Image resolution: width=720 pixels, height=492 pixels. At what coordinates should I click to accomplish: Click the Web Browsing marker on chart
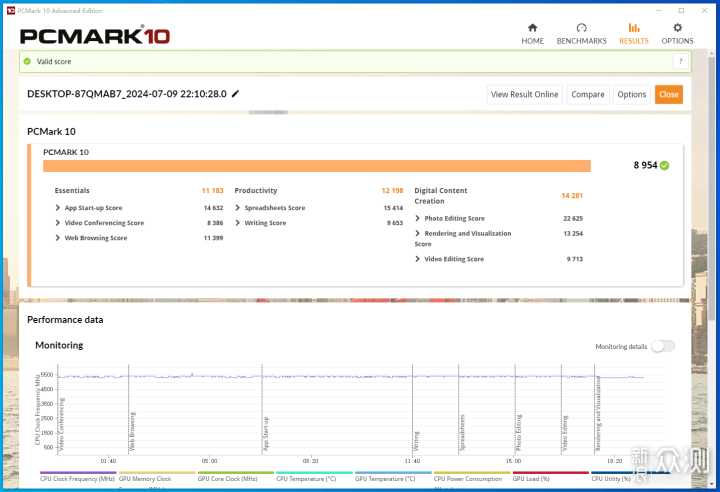click(132, 431)
